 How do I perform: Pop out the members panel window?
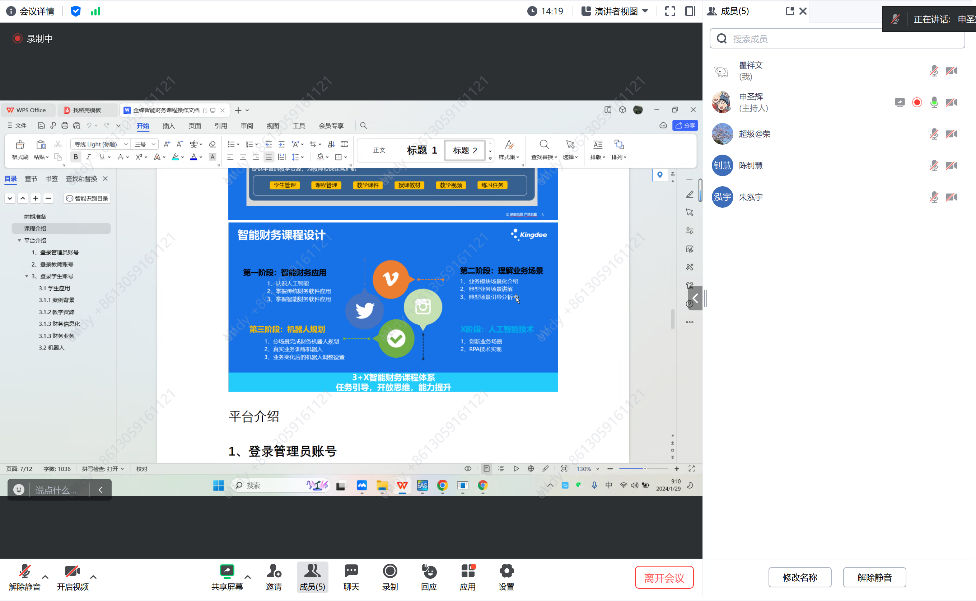790,11
